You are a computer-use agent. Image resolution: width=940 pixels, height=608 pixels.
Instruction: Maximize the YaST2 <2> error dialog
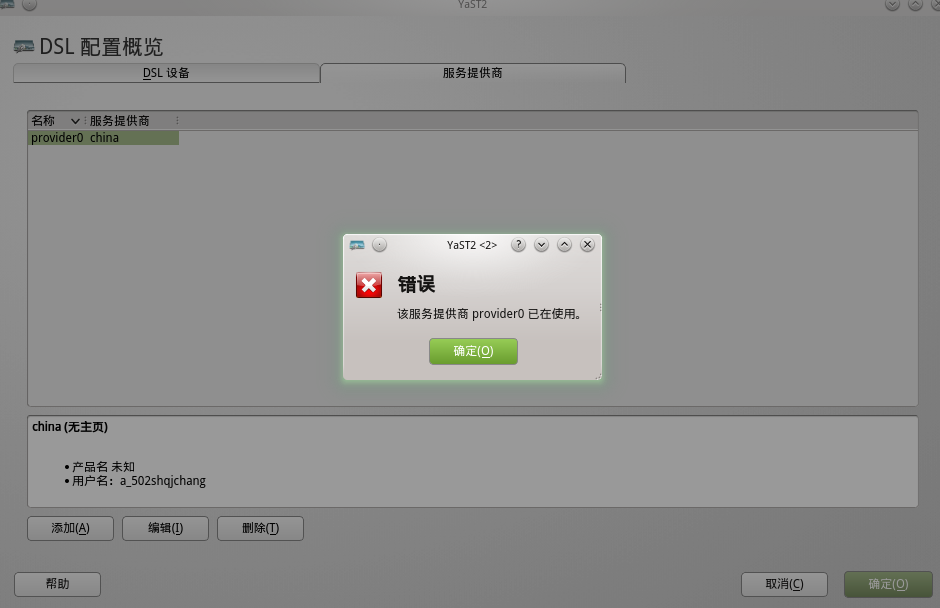pyautogui.click(x=564, y=245)
